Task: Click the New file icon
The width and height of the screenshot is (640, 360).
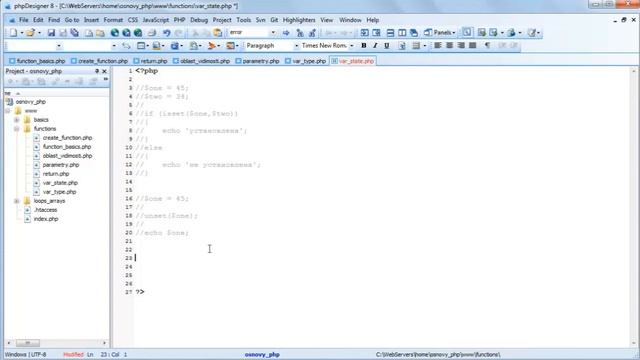Action: [x=13, y=33]
